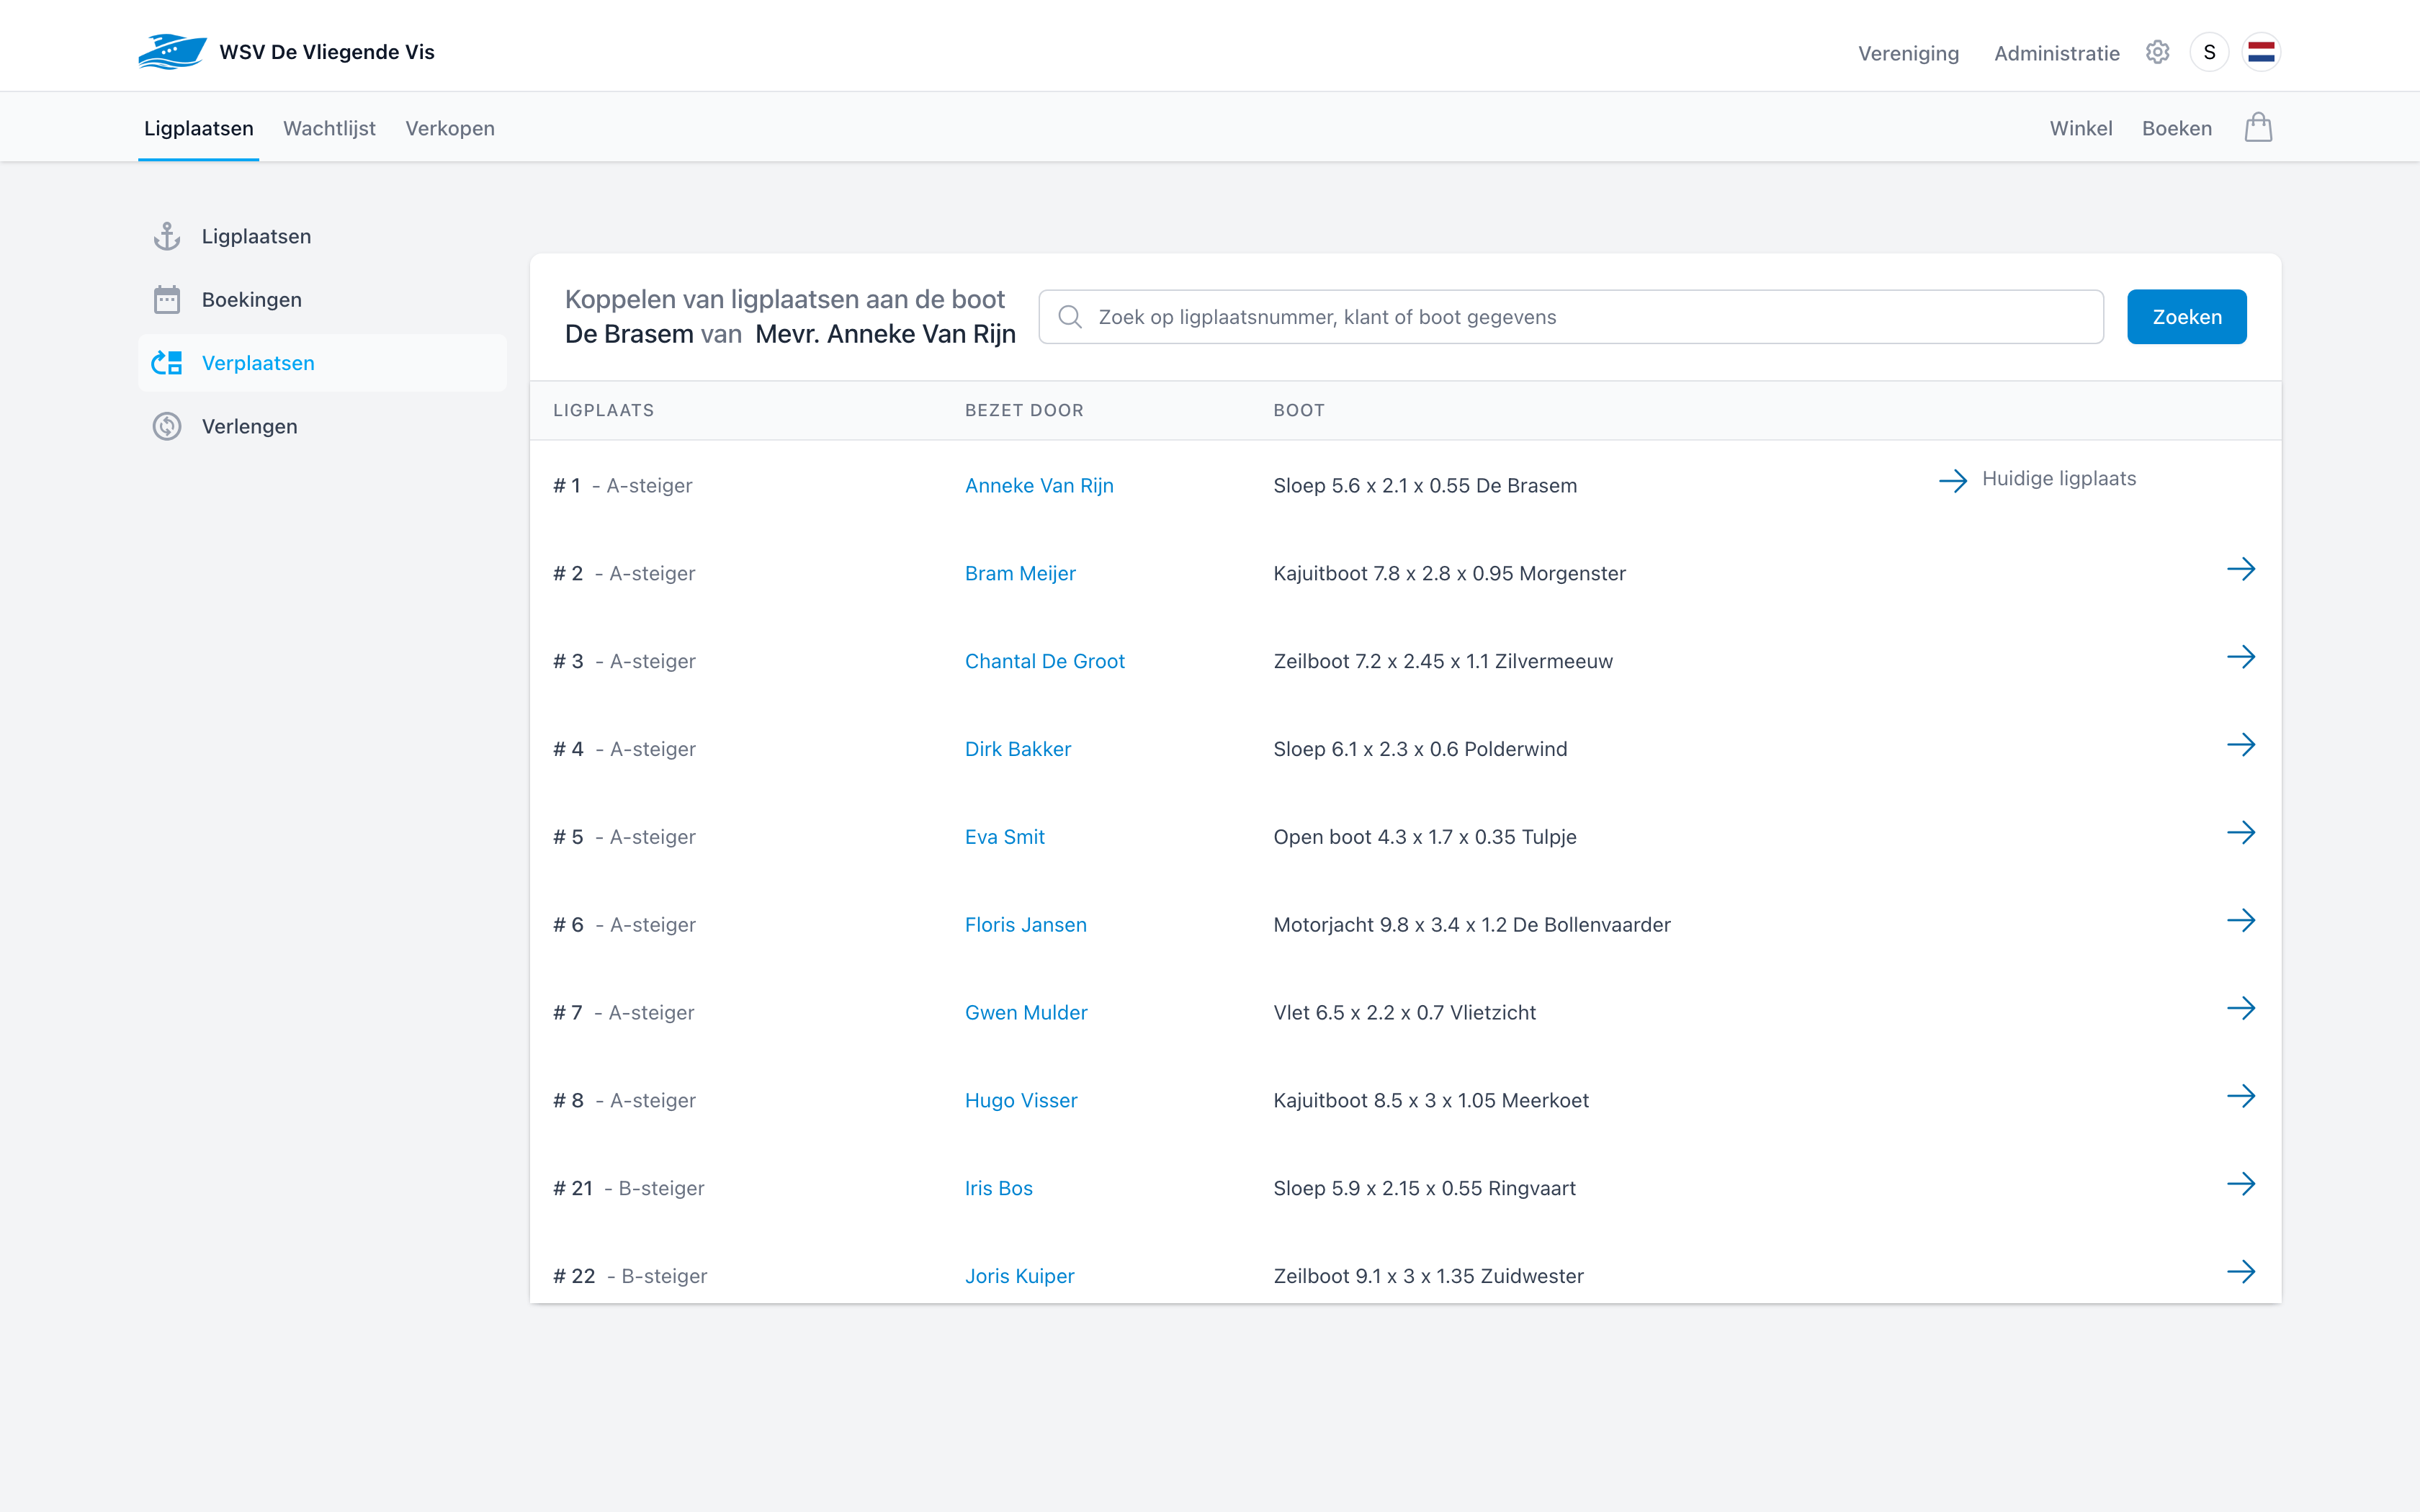2420x1512 pixels.
Task: Click 'Motorjacht 9.8 x 3.4 x 1.2 De Bollenvaarder'
Action: pos(1472,925)
